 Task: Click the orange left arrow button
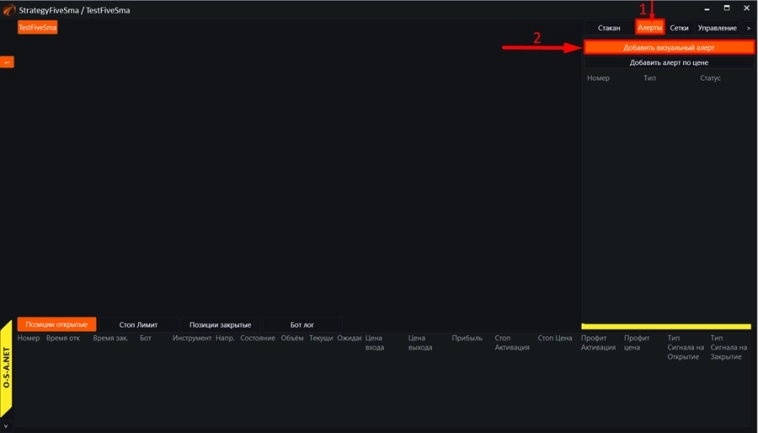pyautogui.click(x=7, y=62)
